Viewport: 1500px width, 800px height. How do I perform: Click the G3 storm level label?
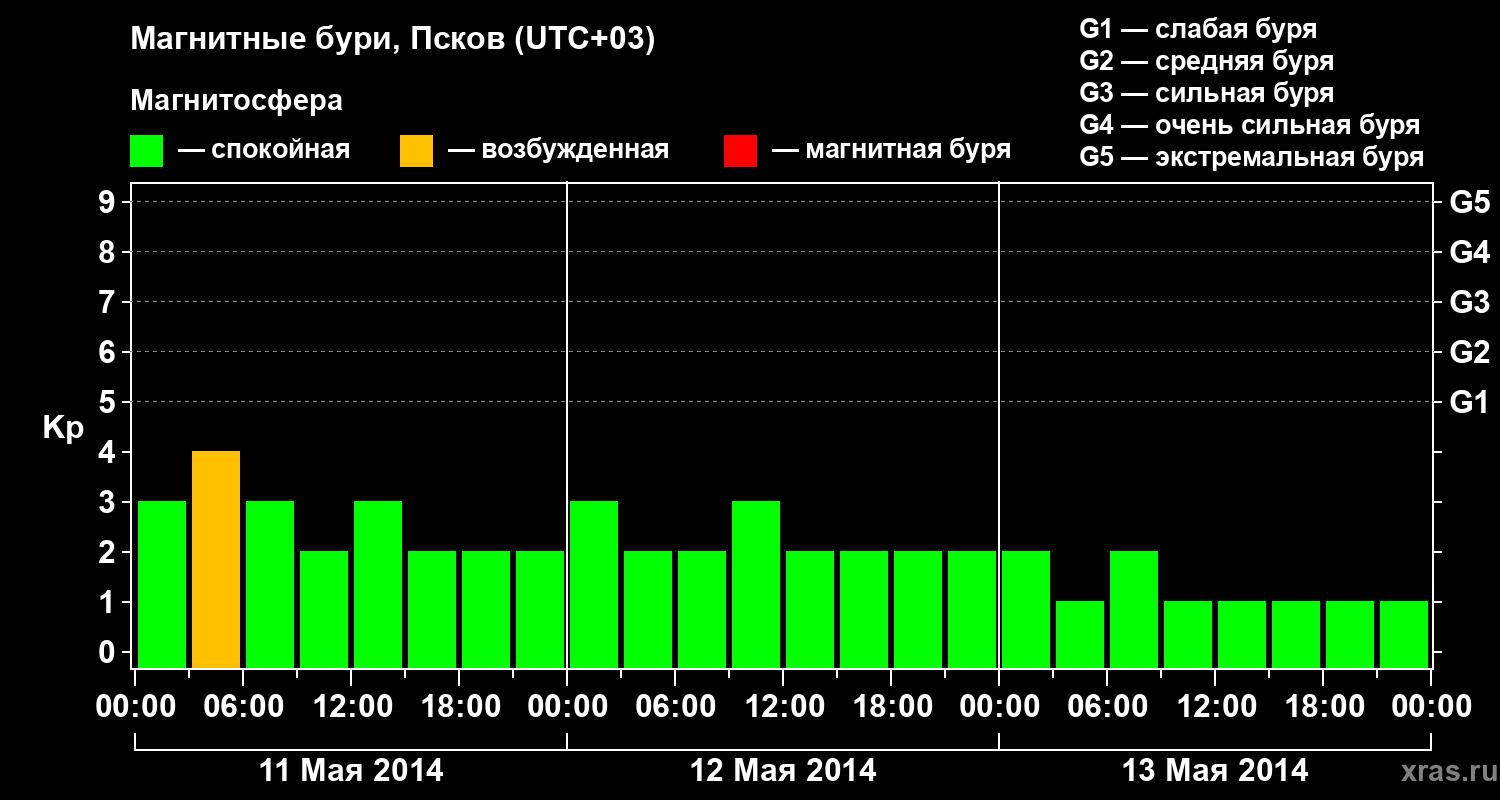[1469, 302]
